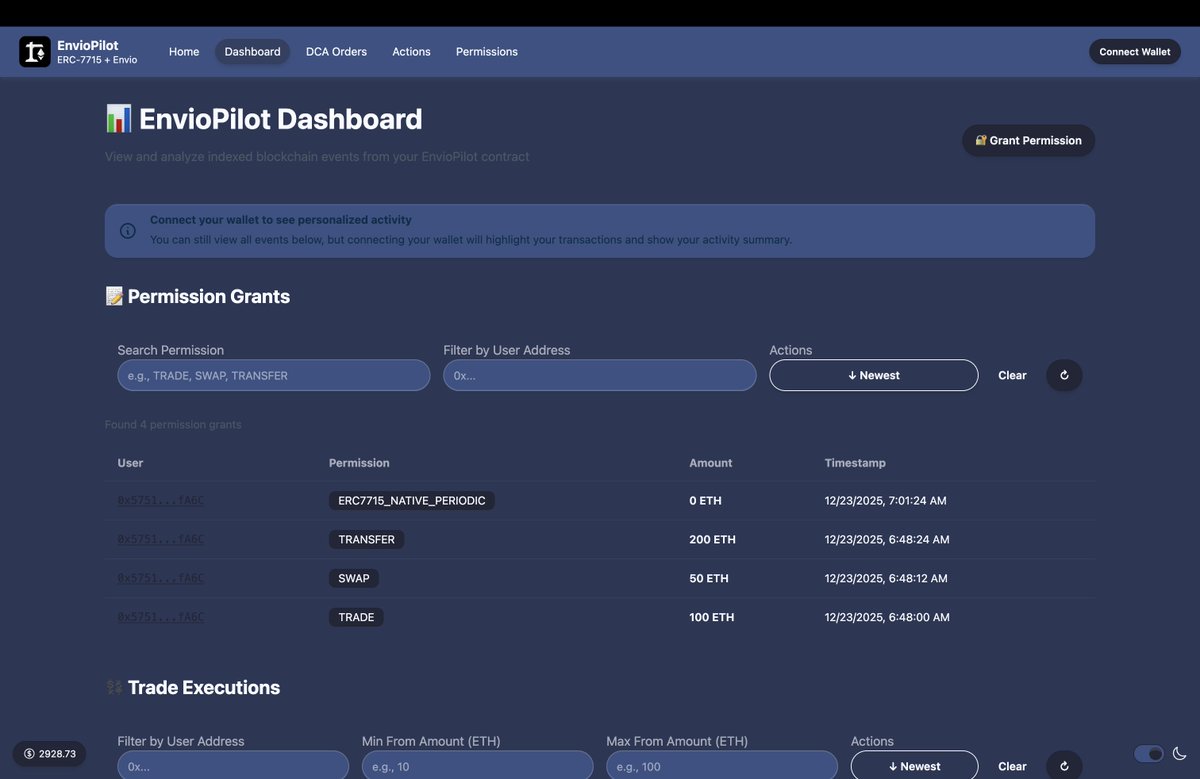Viewport: 1200px width, 779px height.
Task: Toggle Newest sort in Permission Grants
Action: (874, 375)
